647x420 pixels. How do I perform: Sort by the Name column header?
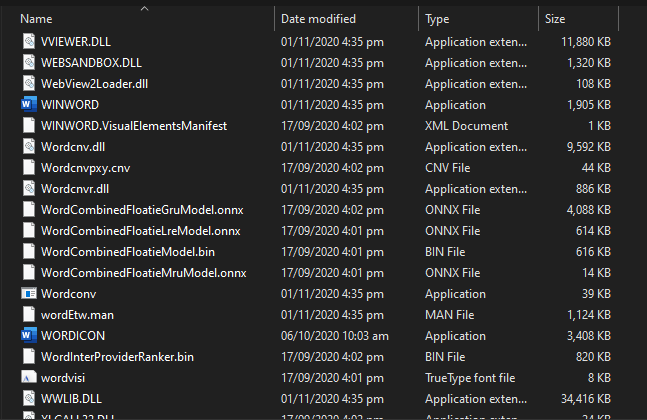[x=36, y=19]
